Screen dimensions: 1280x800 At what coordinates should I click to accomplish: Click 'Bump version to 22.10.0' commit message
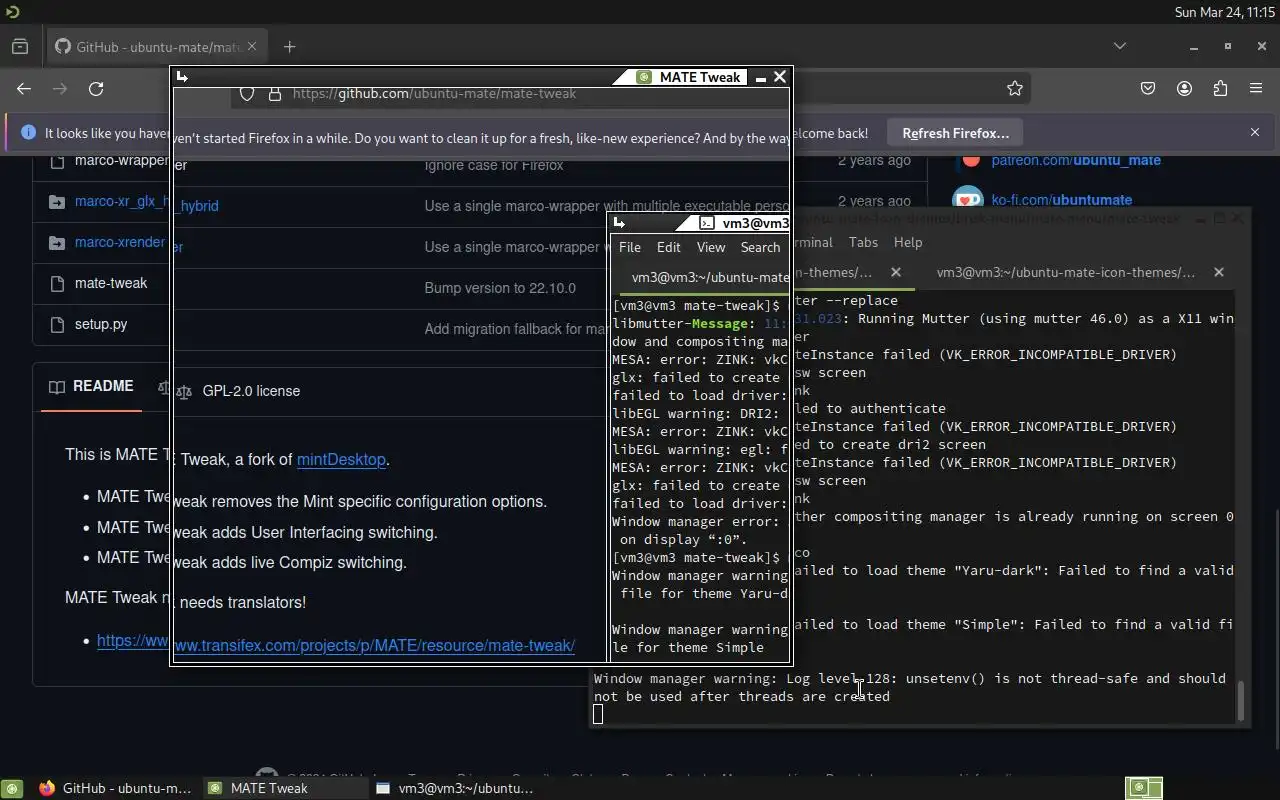pyautogui.click(x=500, y=288)
